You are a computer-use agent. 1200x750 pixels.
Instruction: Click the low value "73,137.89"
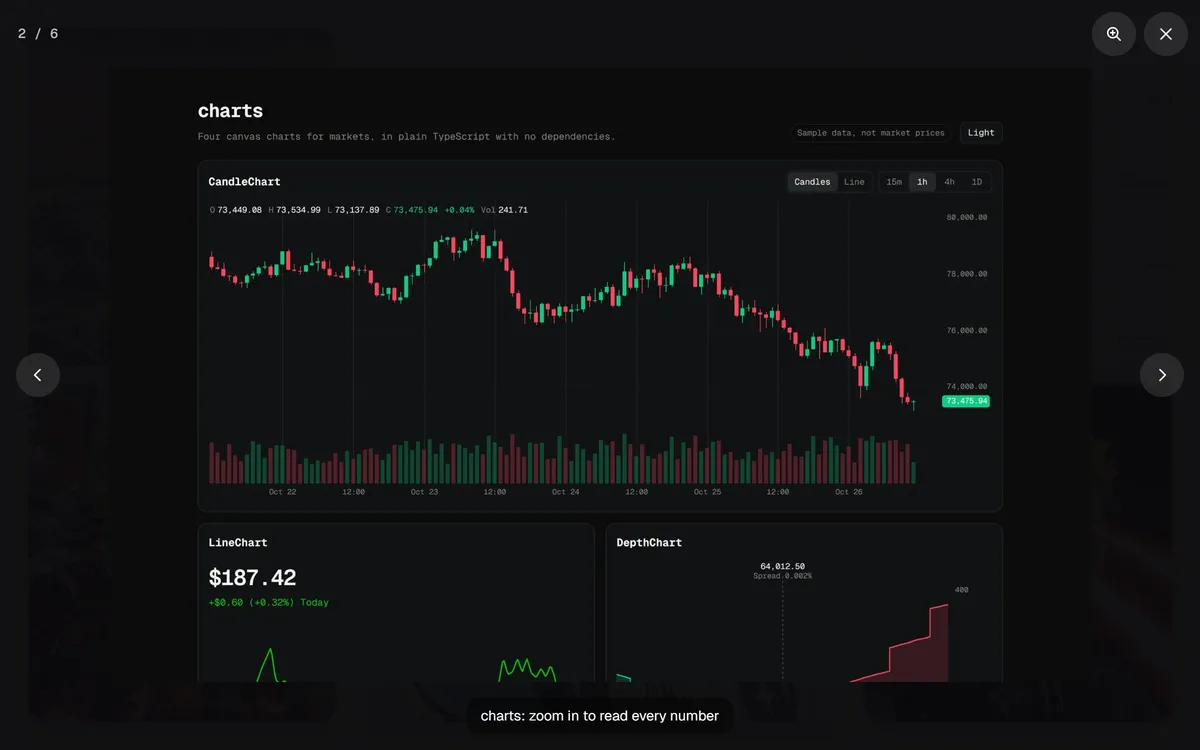(357, 210)
